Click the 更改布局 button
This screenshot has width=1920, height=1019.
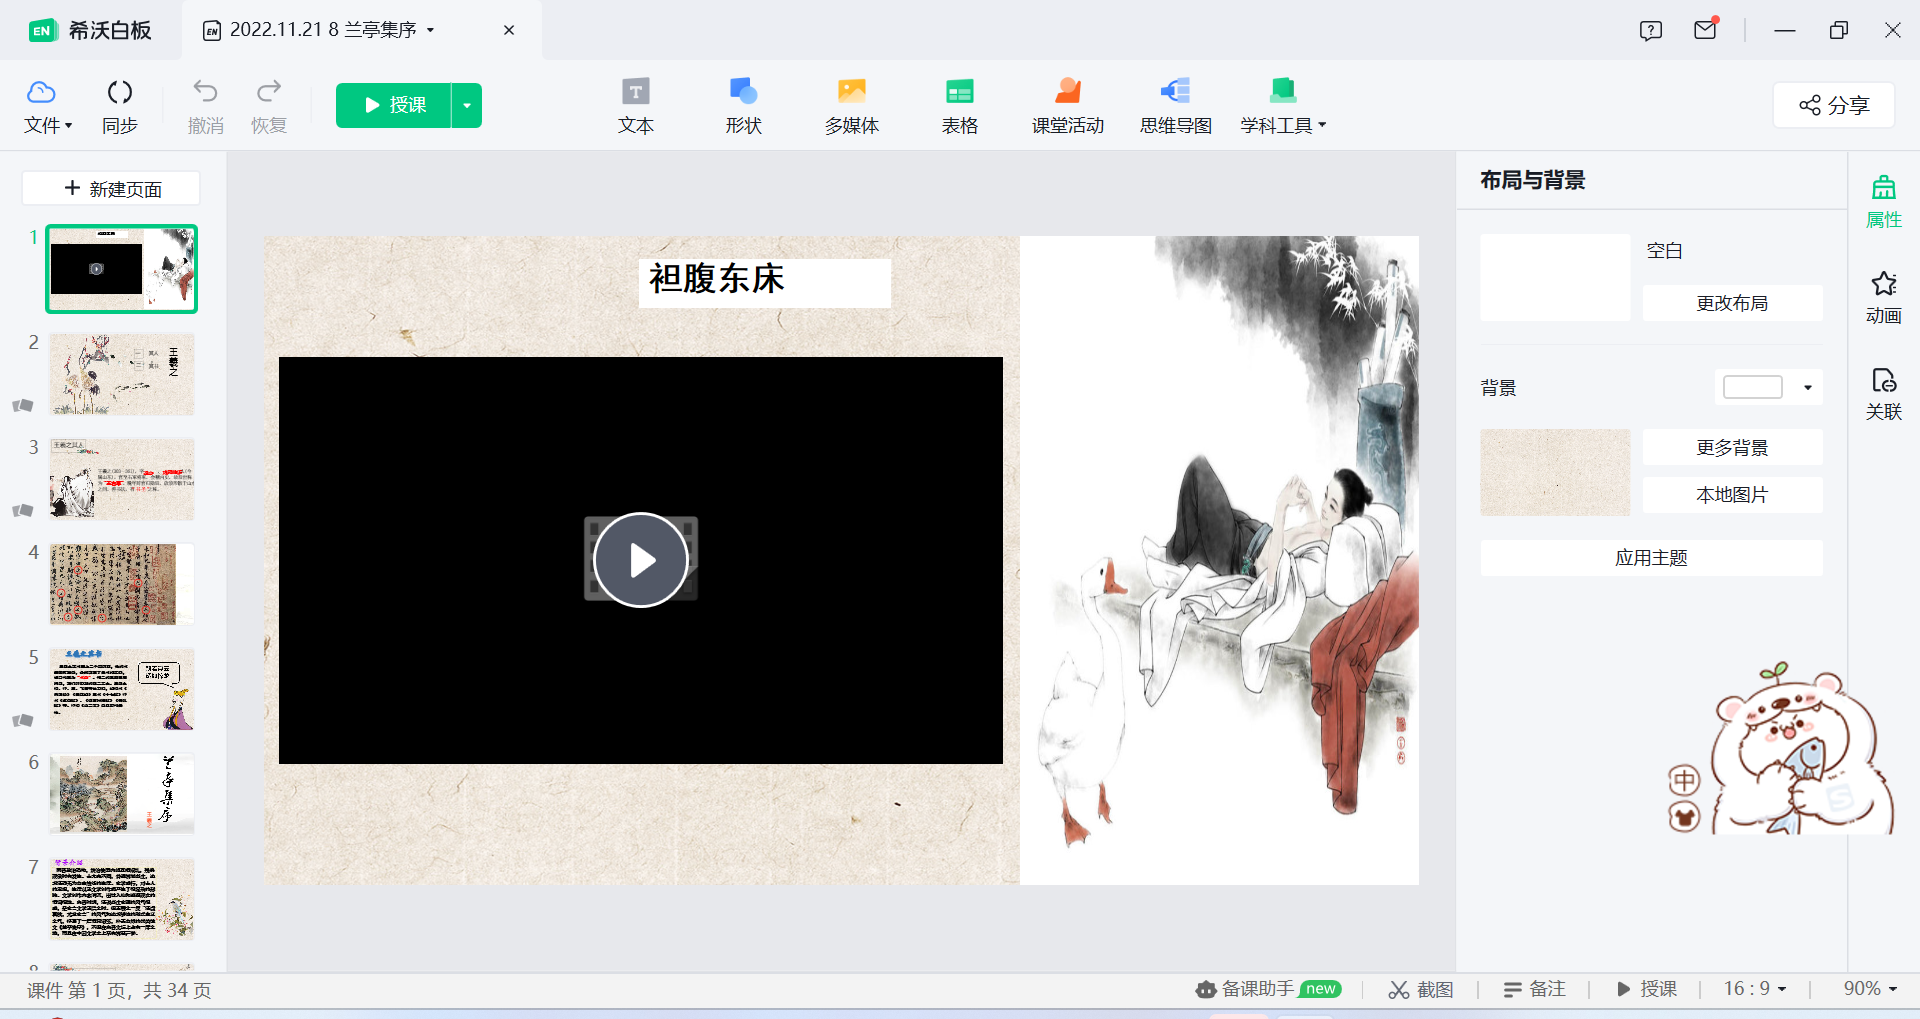1732,303
